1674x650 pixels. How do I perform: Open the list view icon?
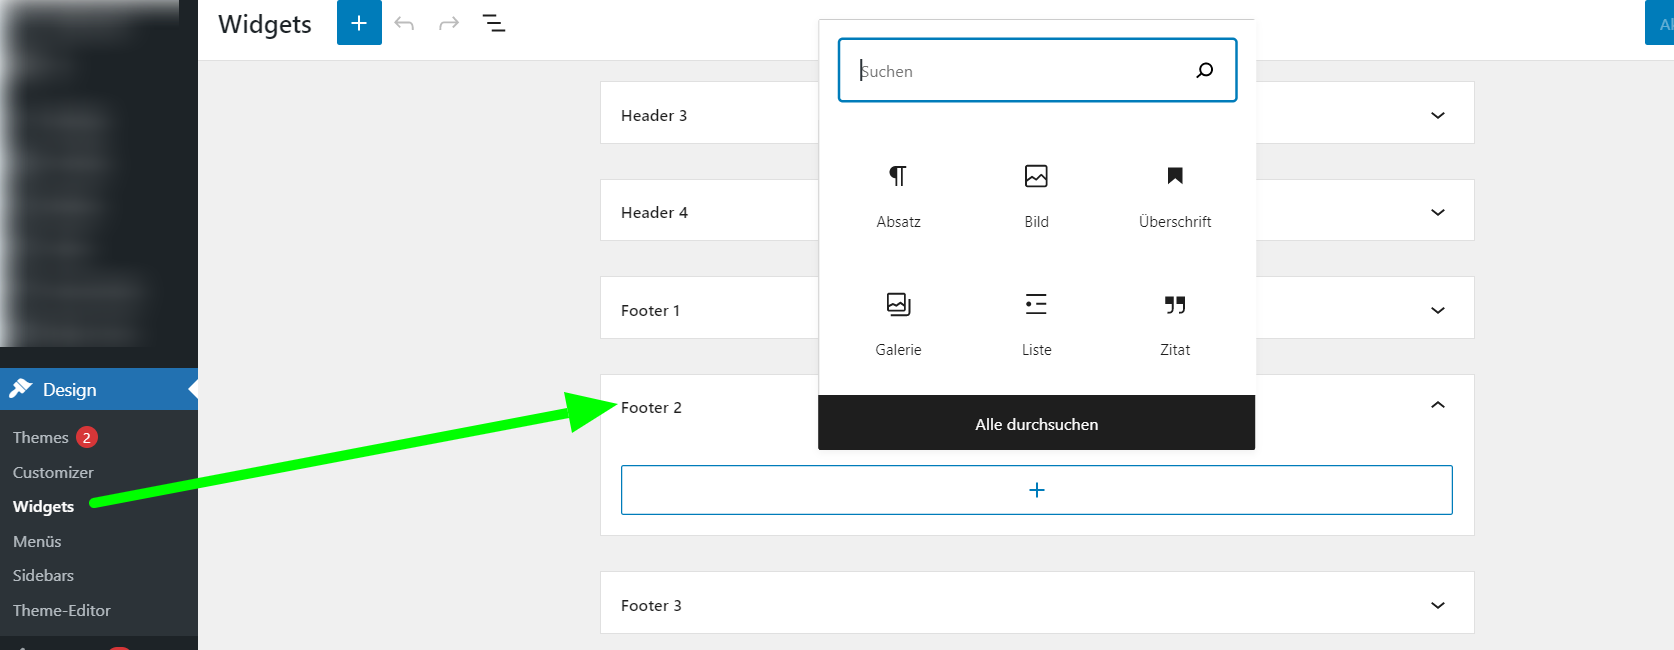(x=494, y=23)
